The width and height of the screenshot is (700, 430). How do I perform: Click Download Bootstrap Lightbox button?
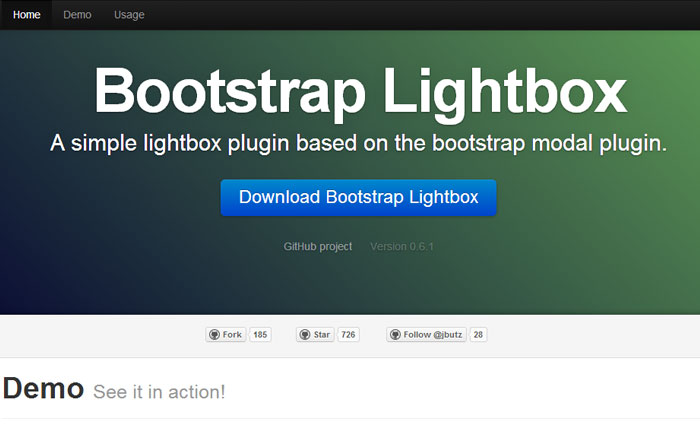[x=358, y=197]
